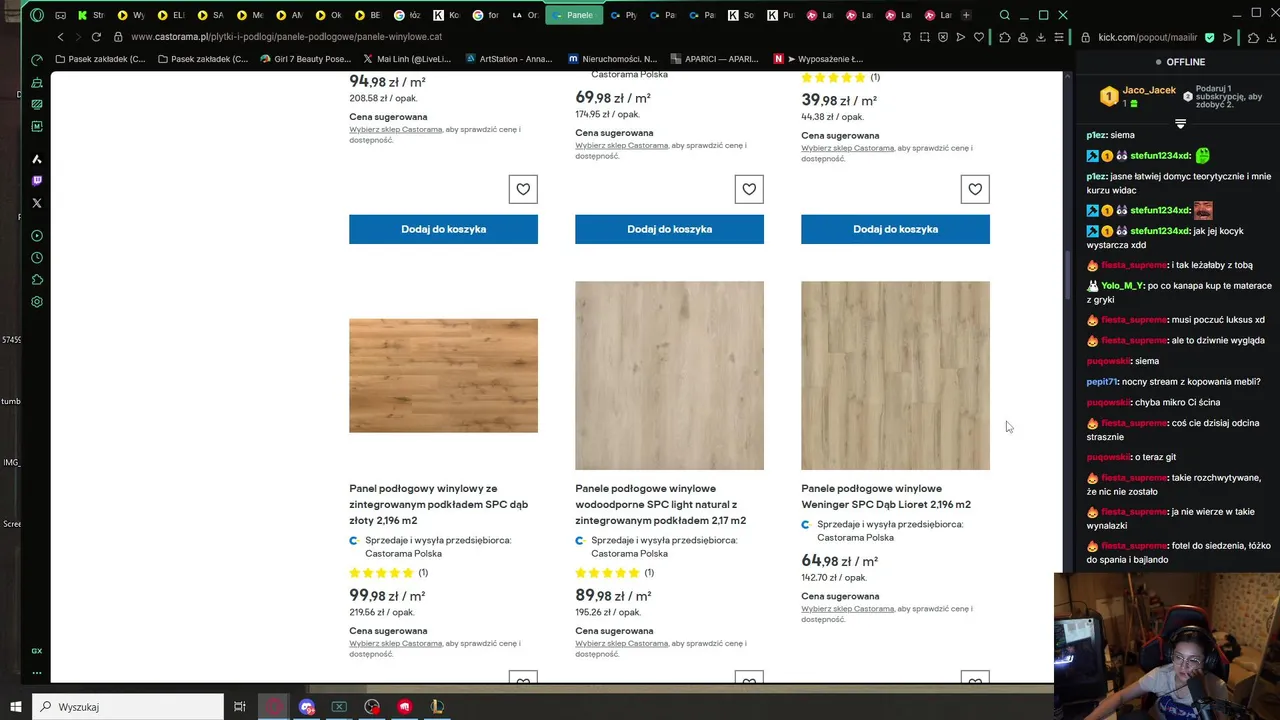This screenshot has height=720, width=1280.
Task: Open Discord from taskbar
Action: [x=307, y=707]
